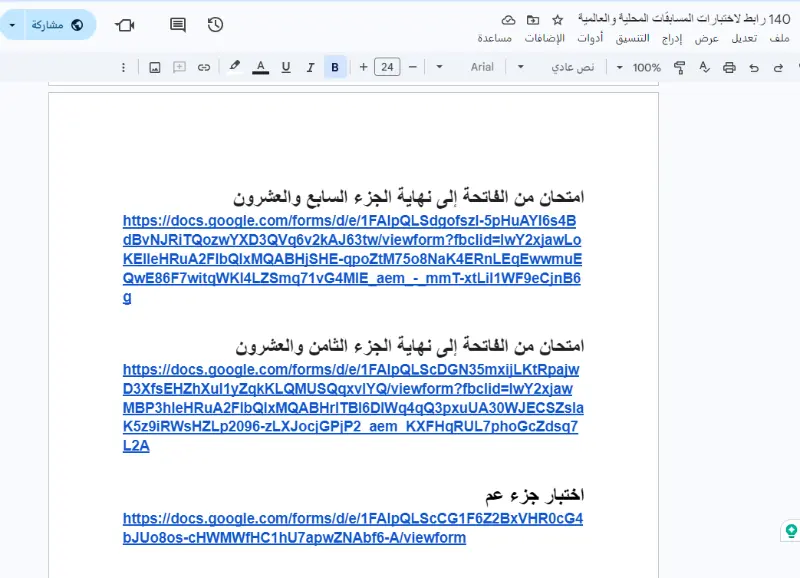The image size is (800, 578).
Task: Toggle bold formatting
Action: click(335, 67)
